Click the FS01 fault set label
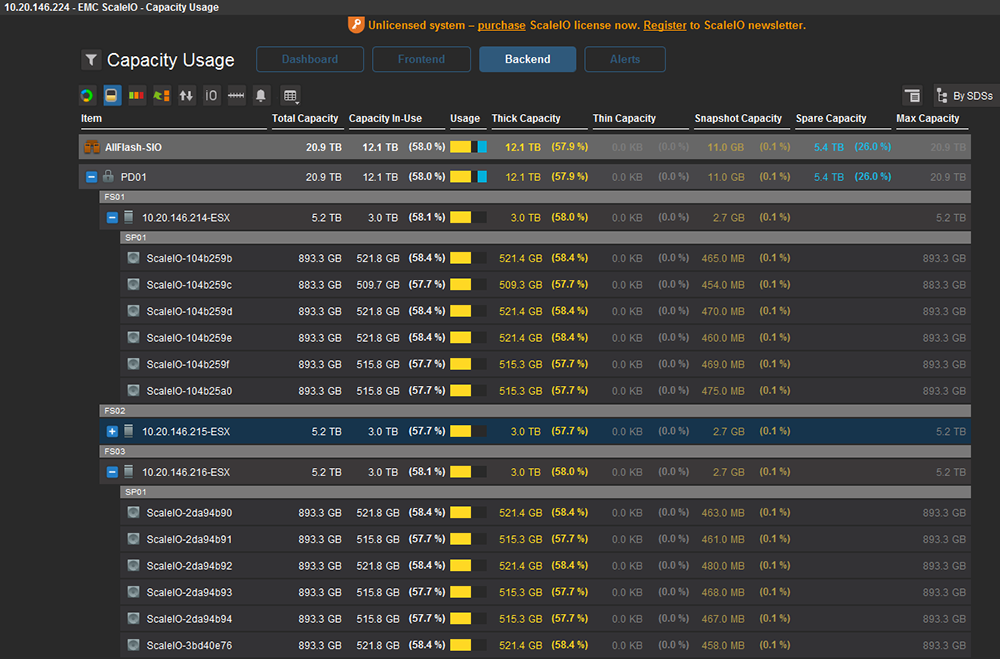The width and height of the screenshot is (1000, 659). 115,197
